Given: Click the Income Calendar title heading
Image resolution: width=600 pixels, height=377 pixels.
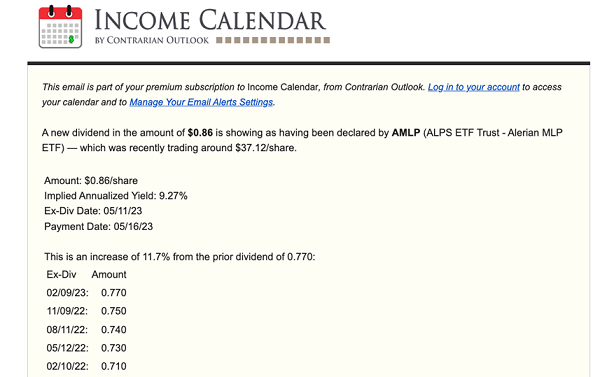Looking at the screenshot, I should pyautogui.click(x=210, y=20).
